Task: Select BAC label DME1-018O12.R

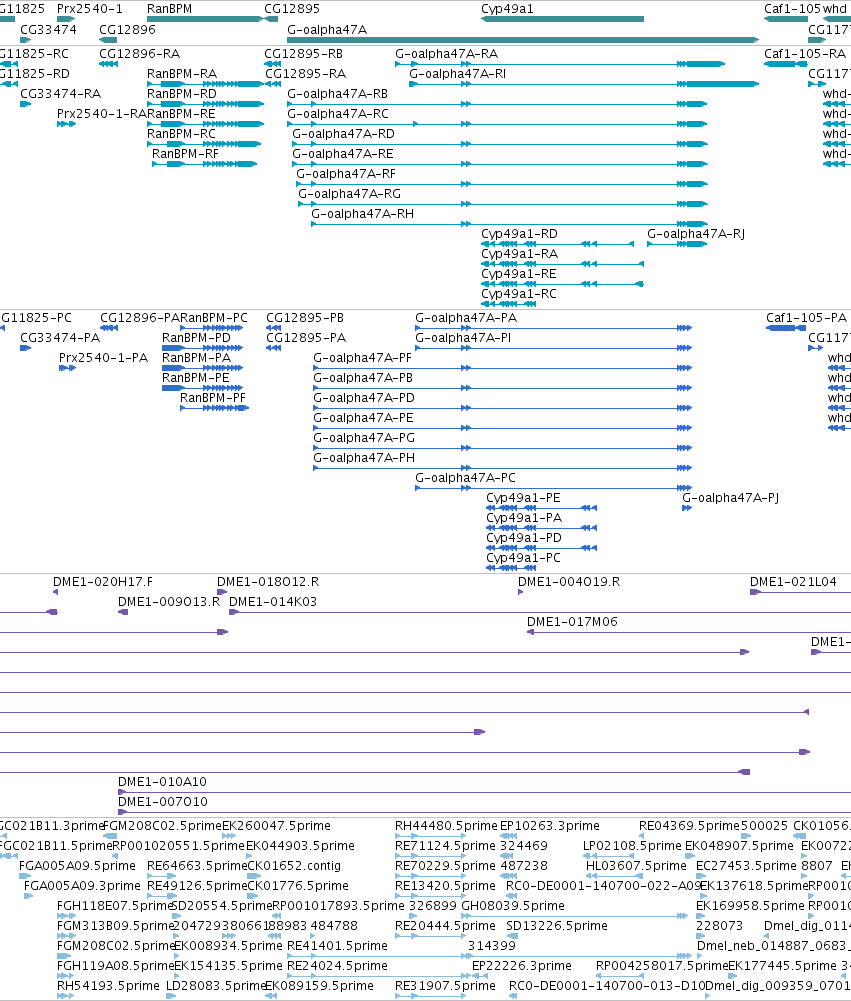Action: (x=268, y=582)
